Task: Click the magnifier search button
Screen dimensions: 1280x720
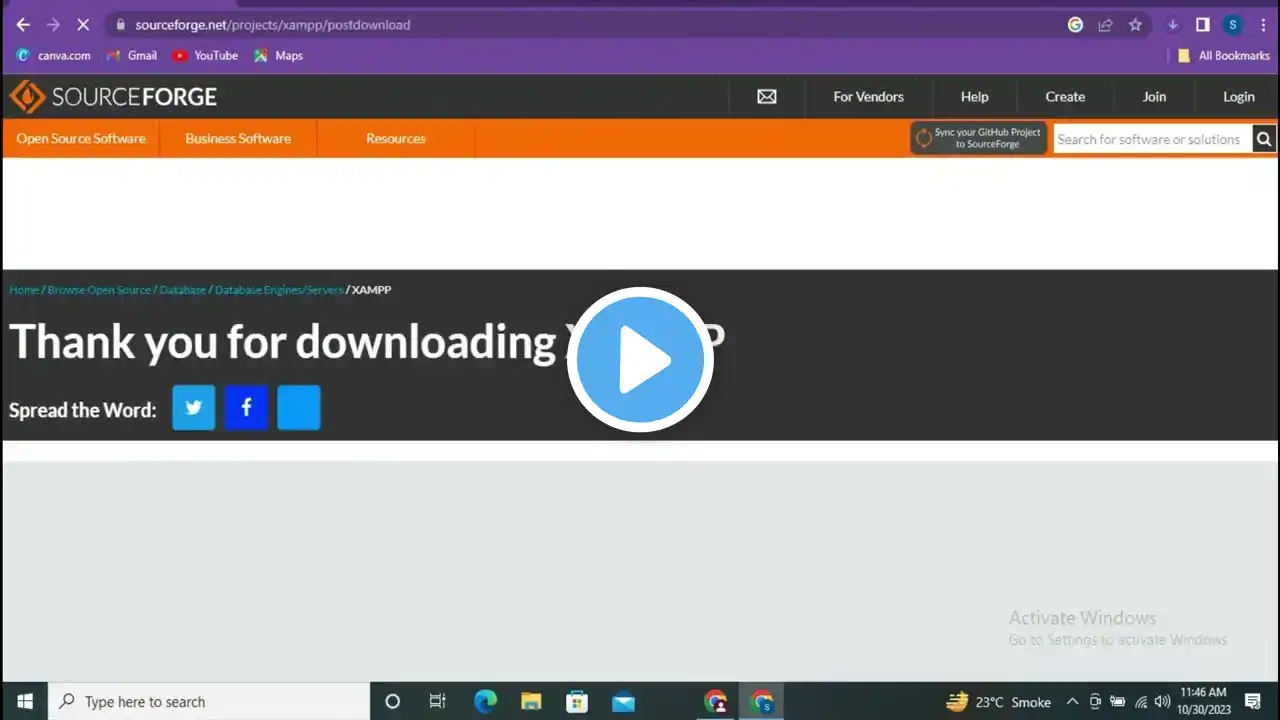Action: 1264,139
